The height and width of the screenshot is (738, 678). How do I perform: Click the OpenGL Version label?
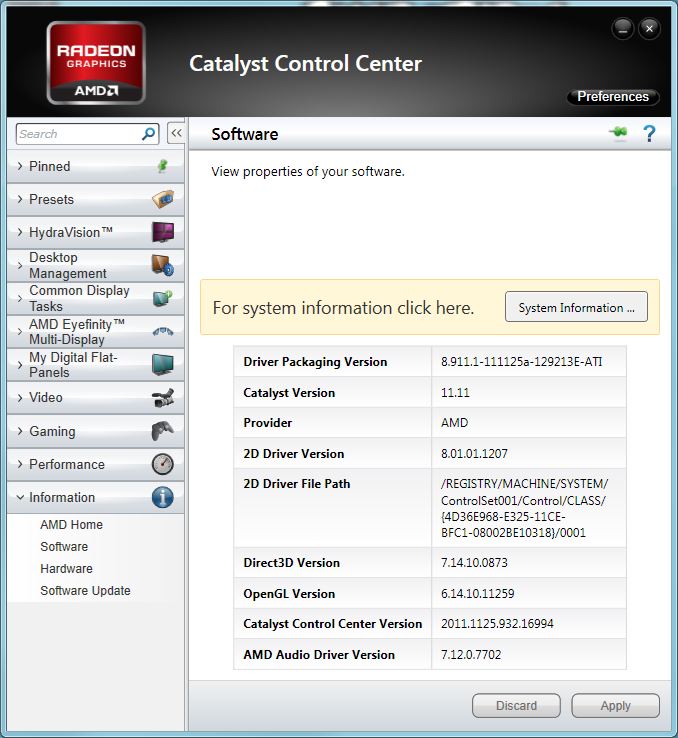coord(289,594)
